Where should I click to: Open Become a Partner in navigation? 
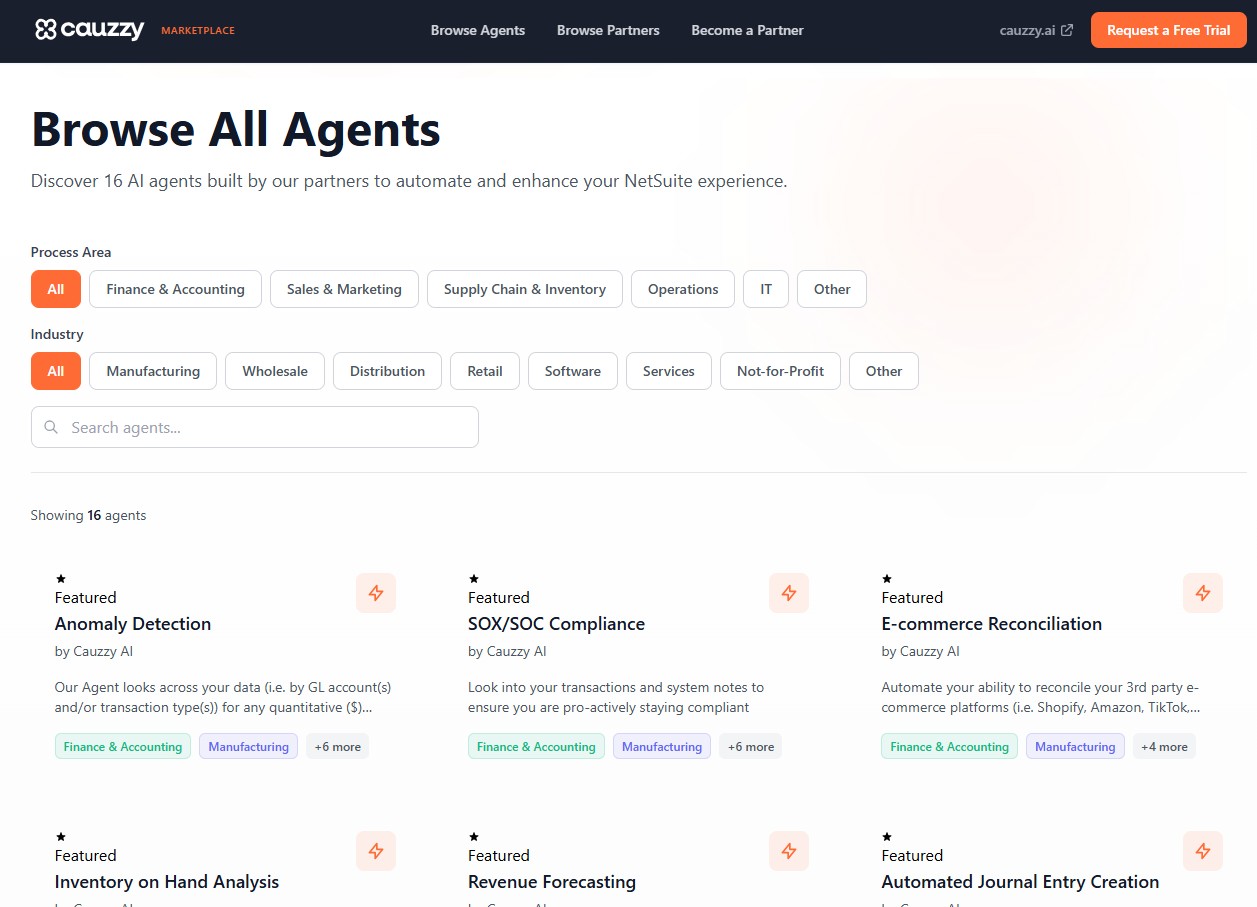click(x=747, y=30)
